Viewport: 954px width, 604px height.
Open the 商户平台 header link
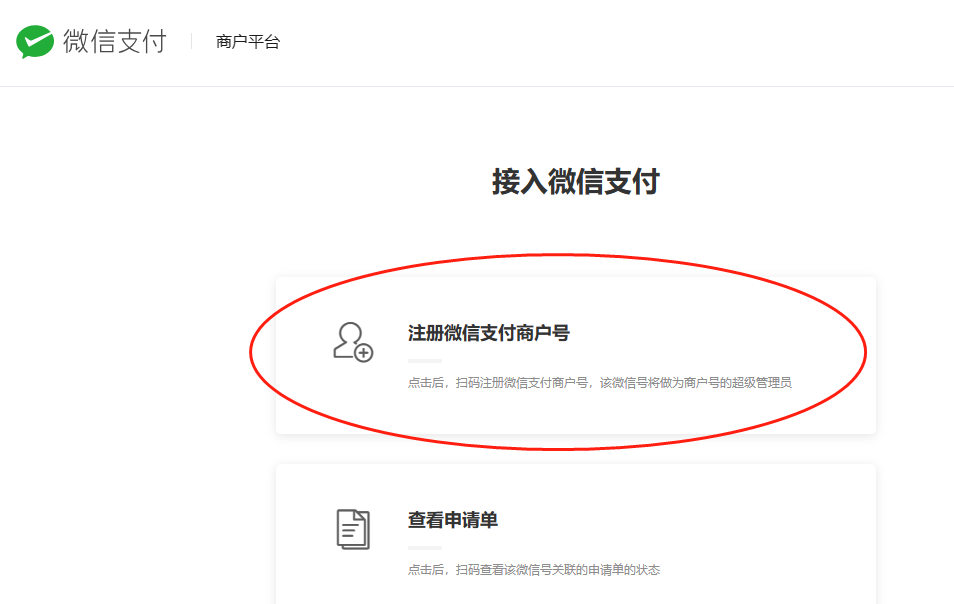coord(248,42)
